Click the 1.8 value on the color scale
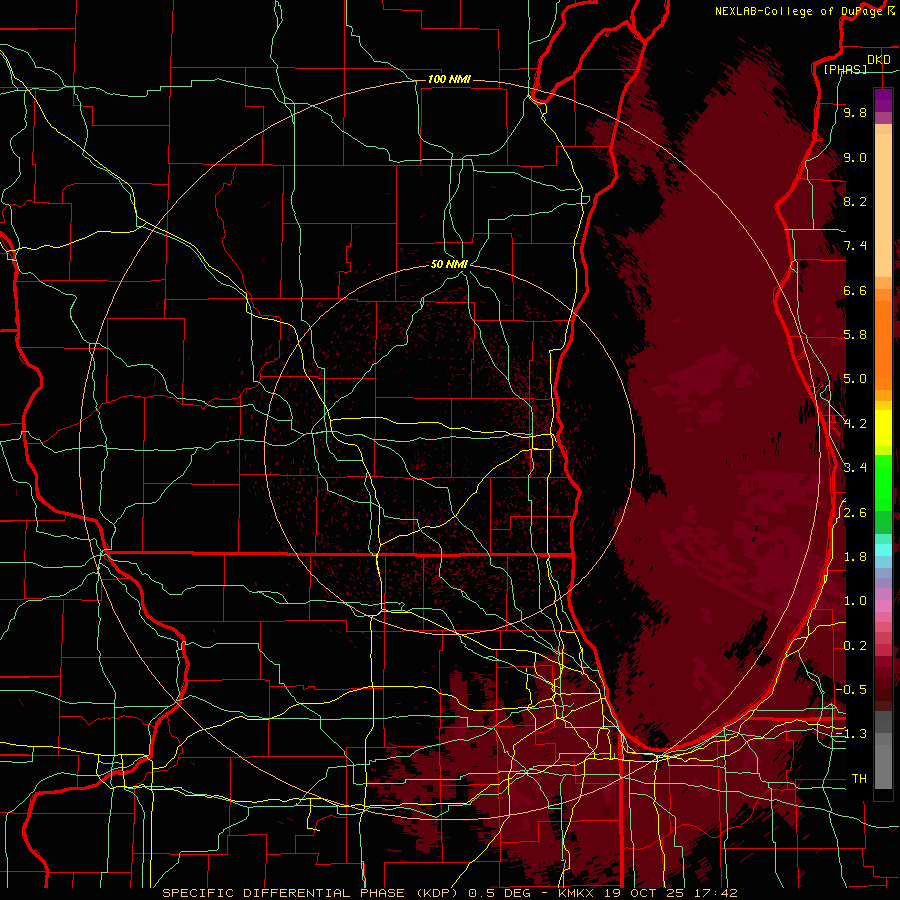Viewport: 900px width, 900px height. click(x=855, y=556)
